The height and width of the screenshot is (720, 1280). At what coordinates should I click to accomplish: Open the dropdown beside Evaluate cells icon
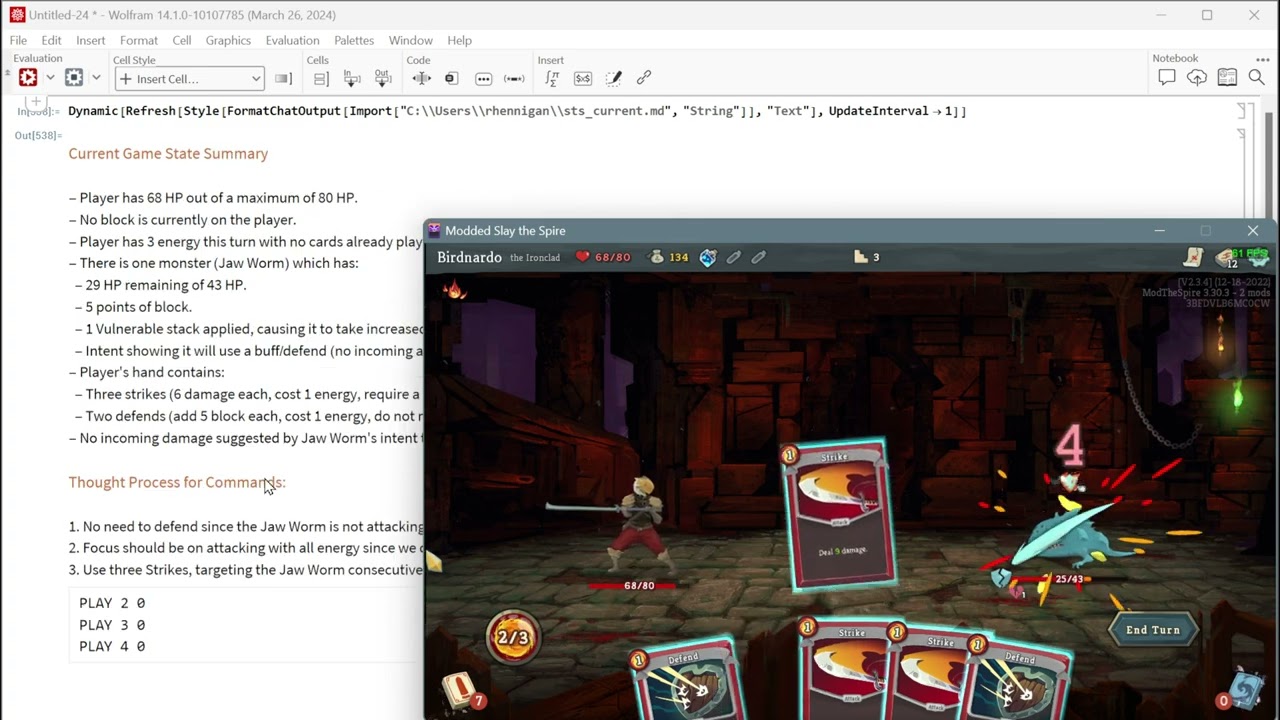coord(50,78)
